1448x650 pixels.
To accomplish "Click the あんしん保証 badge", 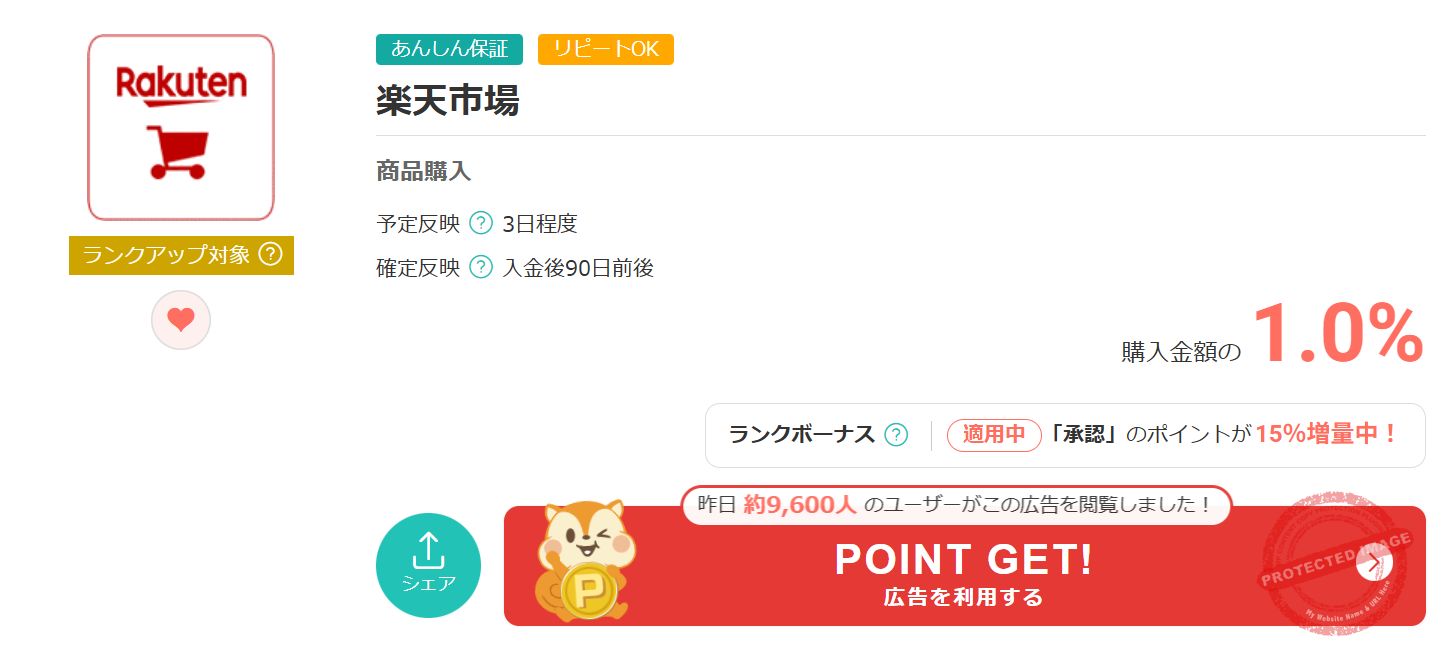I will point(449,49).
